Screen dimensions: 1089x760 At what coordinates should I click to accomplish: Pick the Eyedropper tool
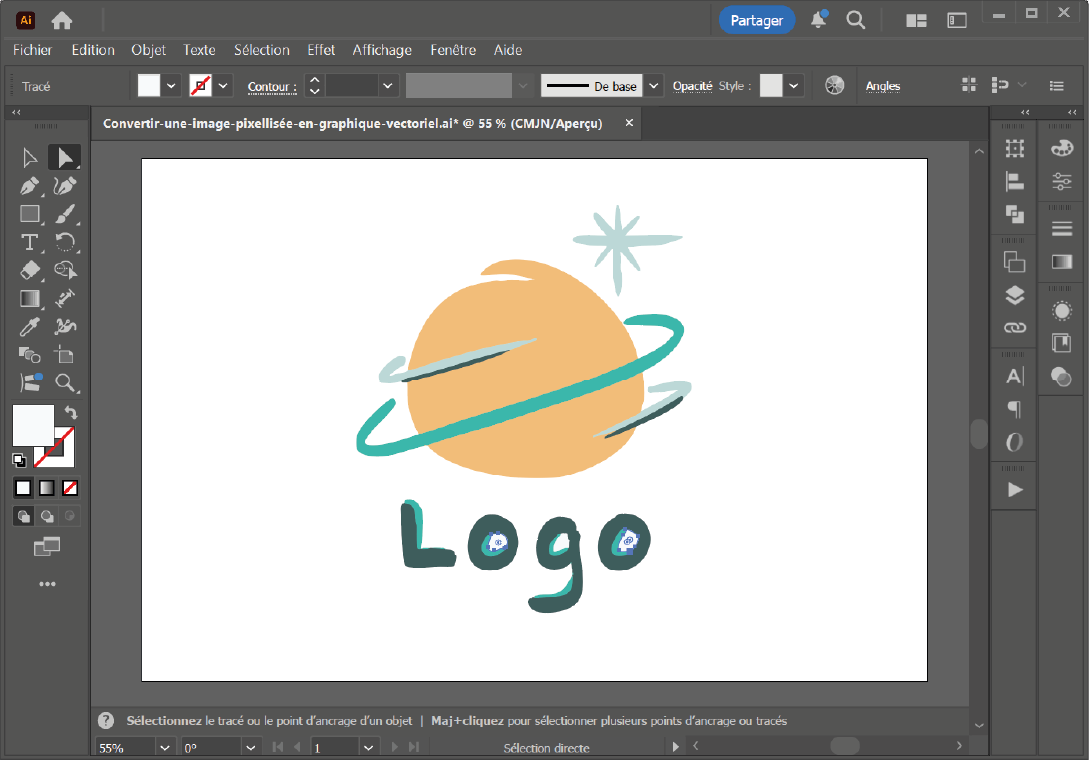tap(30, 326)
